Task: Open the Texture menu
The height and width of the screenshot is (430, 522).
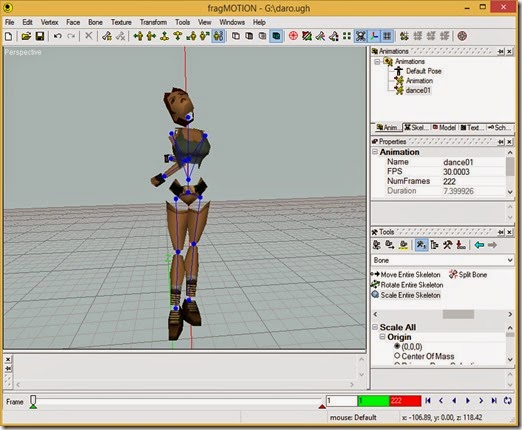Action: 121,22
